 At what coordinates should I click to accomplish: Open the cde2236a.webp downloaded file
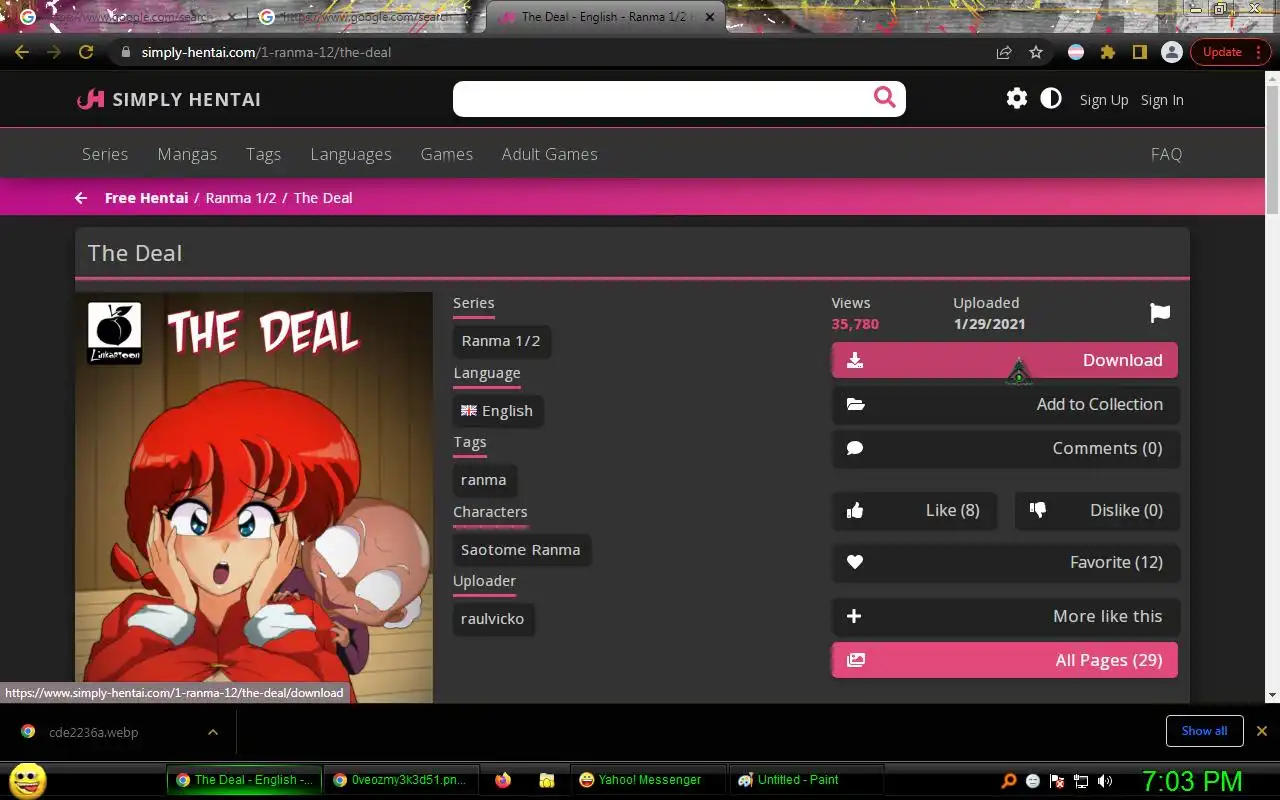[94, 732]
